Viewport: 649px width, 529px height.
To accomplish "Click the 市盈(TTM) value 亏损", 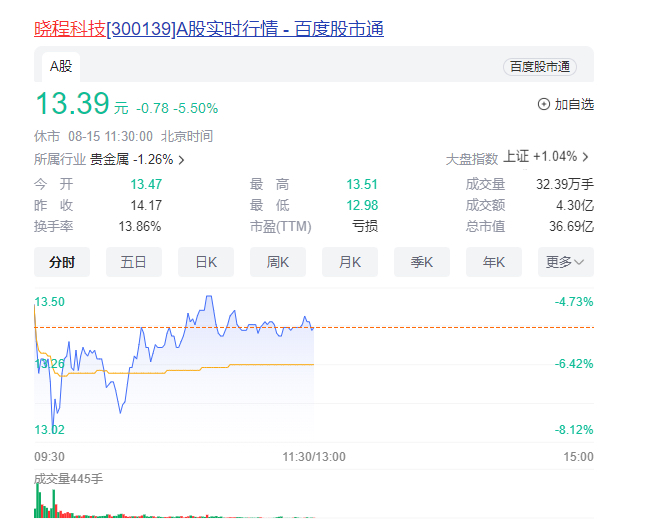I will [x=365, y=226].
